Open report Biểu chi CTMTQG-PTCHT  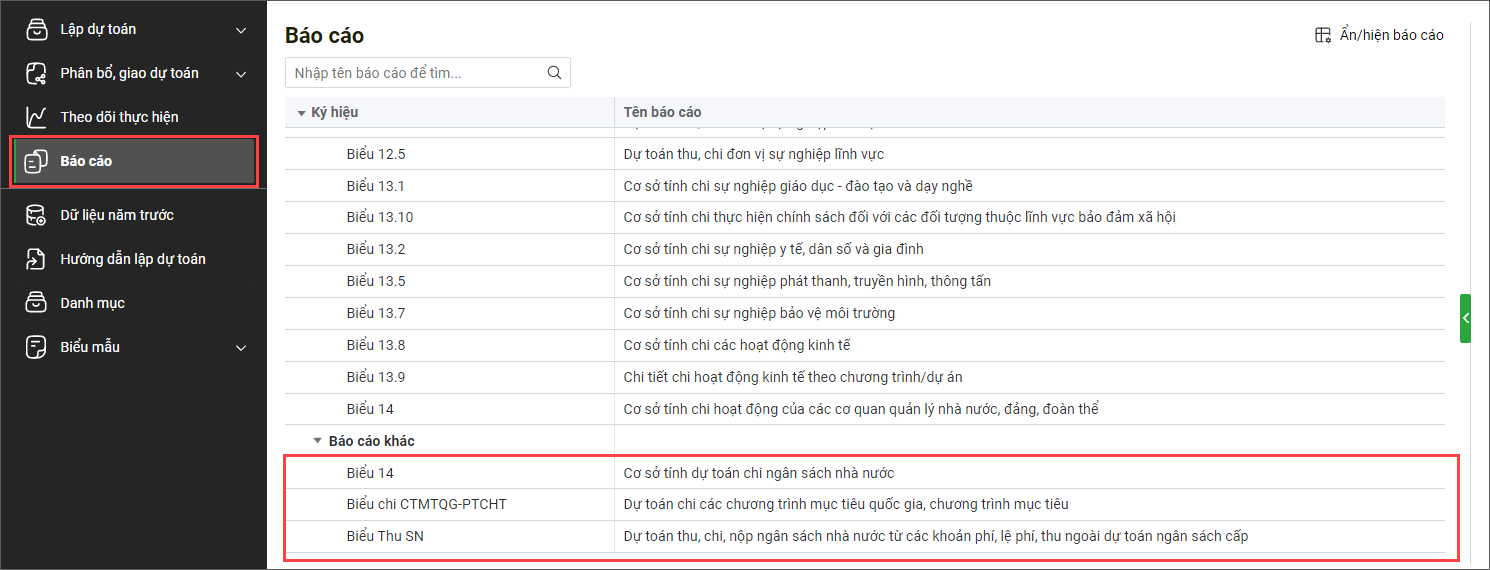(426, 504)
